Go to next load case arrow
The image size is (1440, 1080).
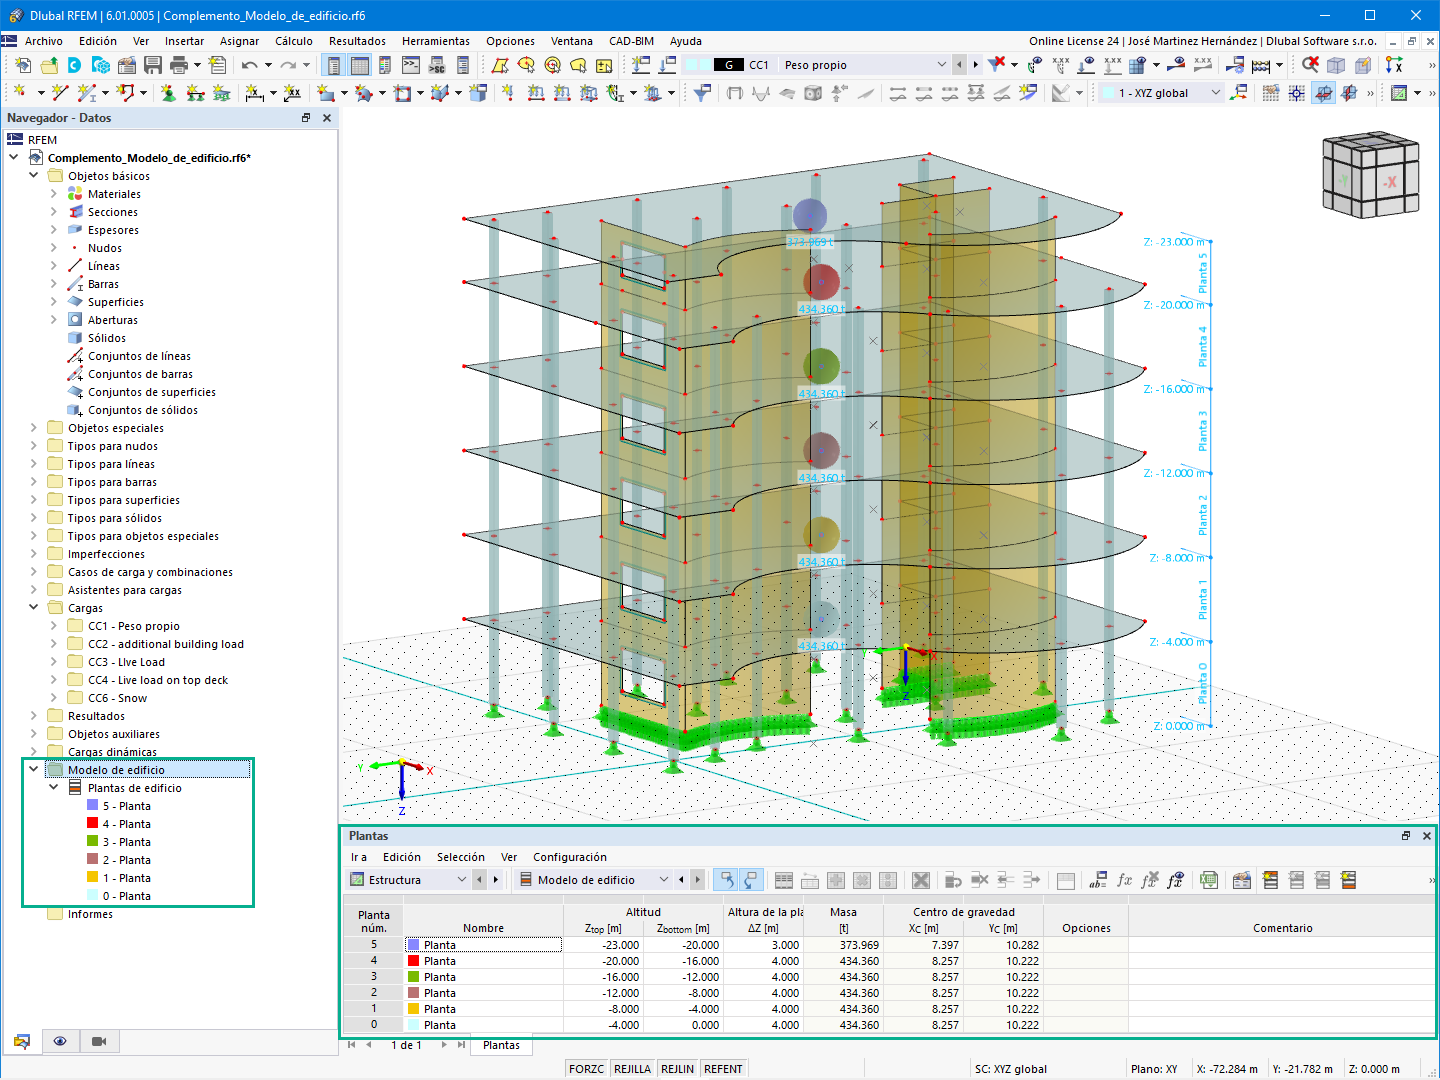pos(975,65)
